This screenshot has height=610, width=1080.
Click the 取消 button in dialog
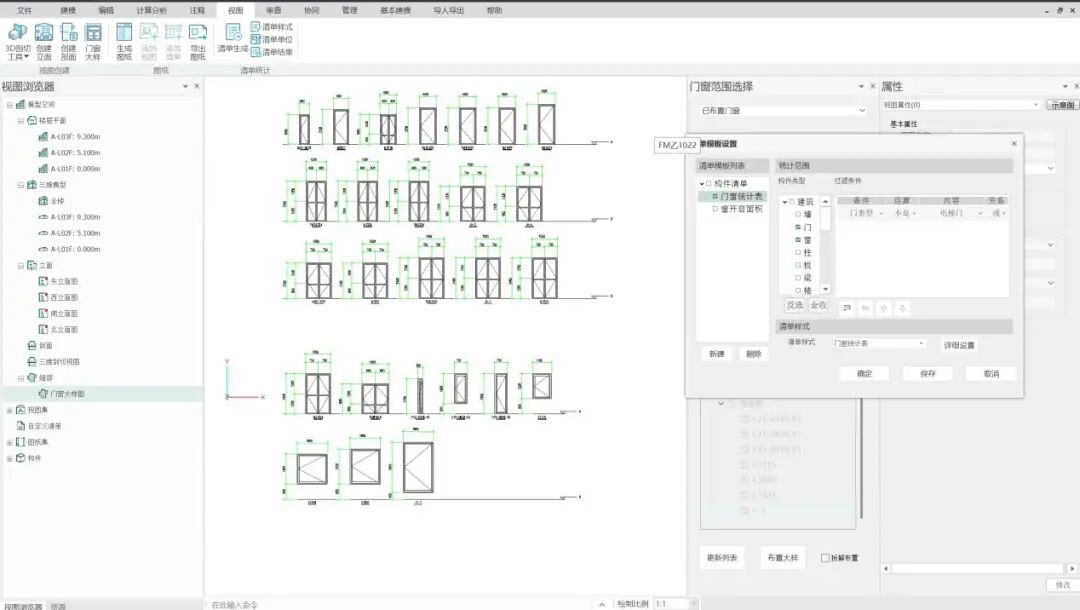pos(991,374)
